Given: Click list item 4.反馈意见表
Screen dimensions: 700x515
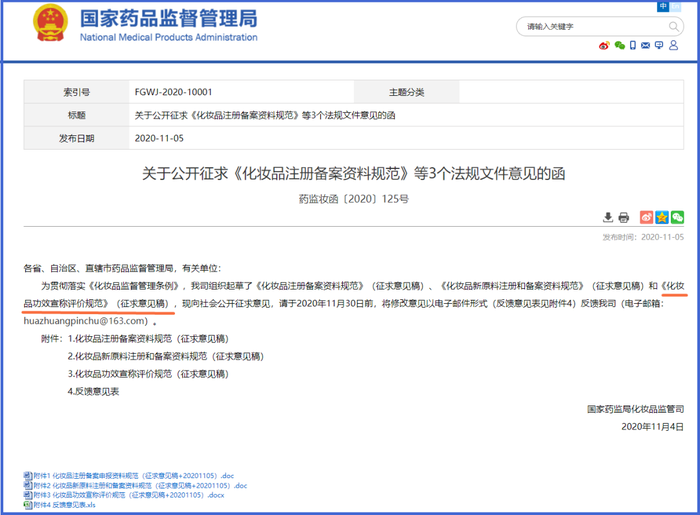Looking at the screenshot, I should point(93,391).
